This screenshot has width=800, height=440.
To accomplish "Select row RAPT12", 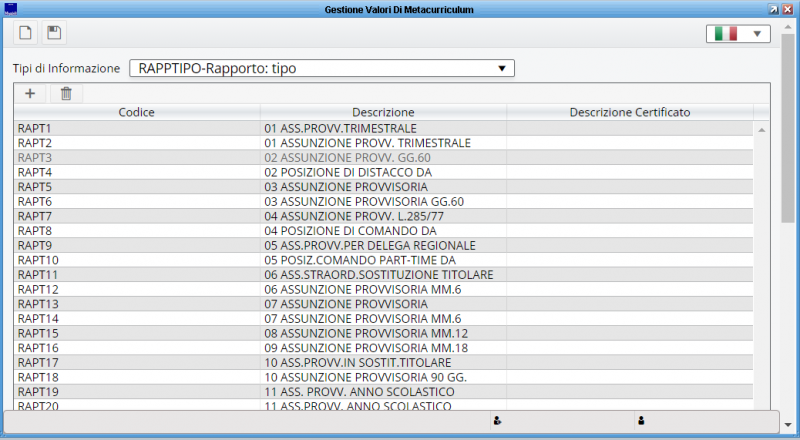I will (x=384, y=289).
